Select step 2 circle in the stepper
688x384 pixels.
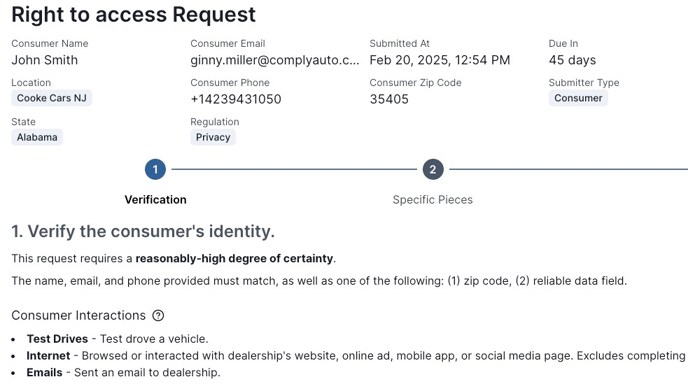[x=433, y=169]
